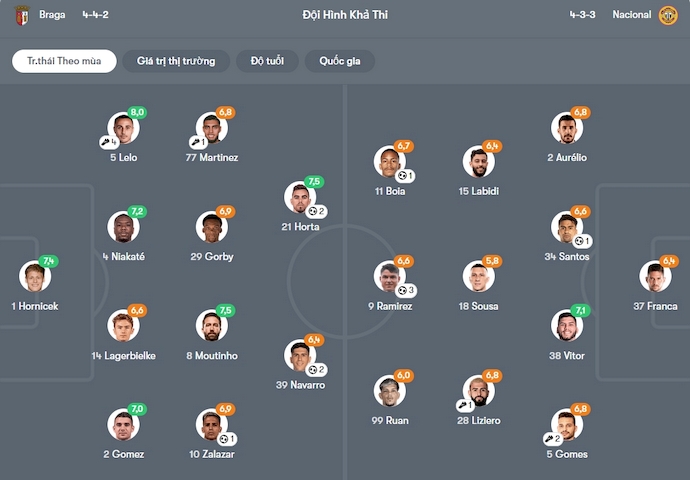The image size is (690, 480).
Task: Select the 'Độ tuổi' filter
Action: (x=267, y=61)
